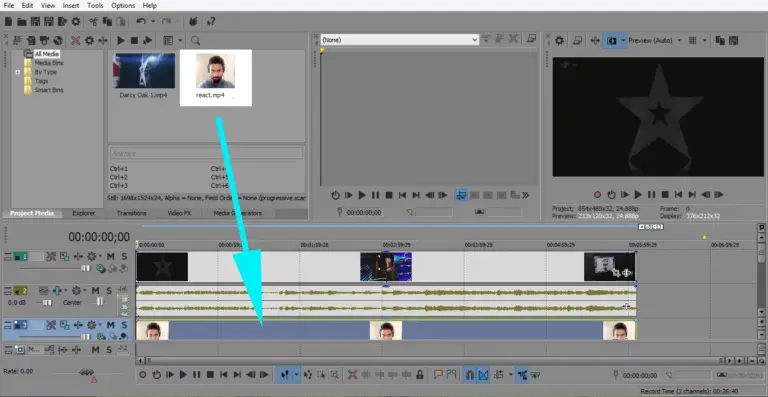Click the Record button in timeline transport

(143, 375)
